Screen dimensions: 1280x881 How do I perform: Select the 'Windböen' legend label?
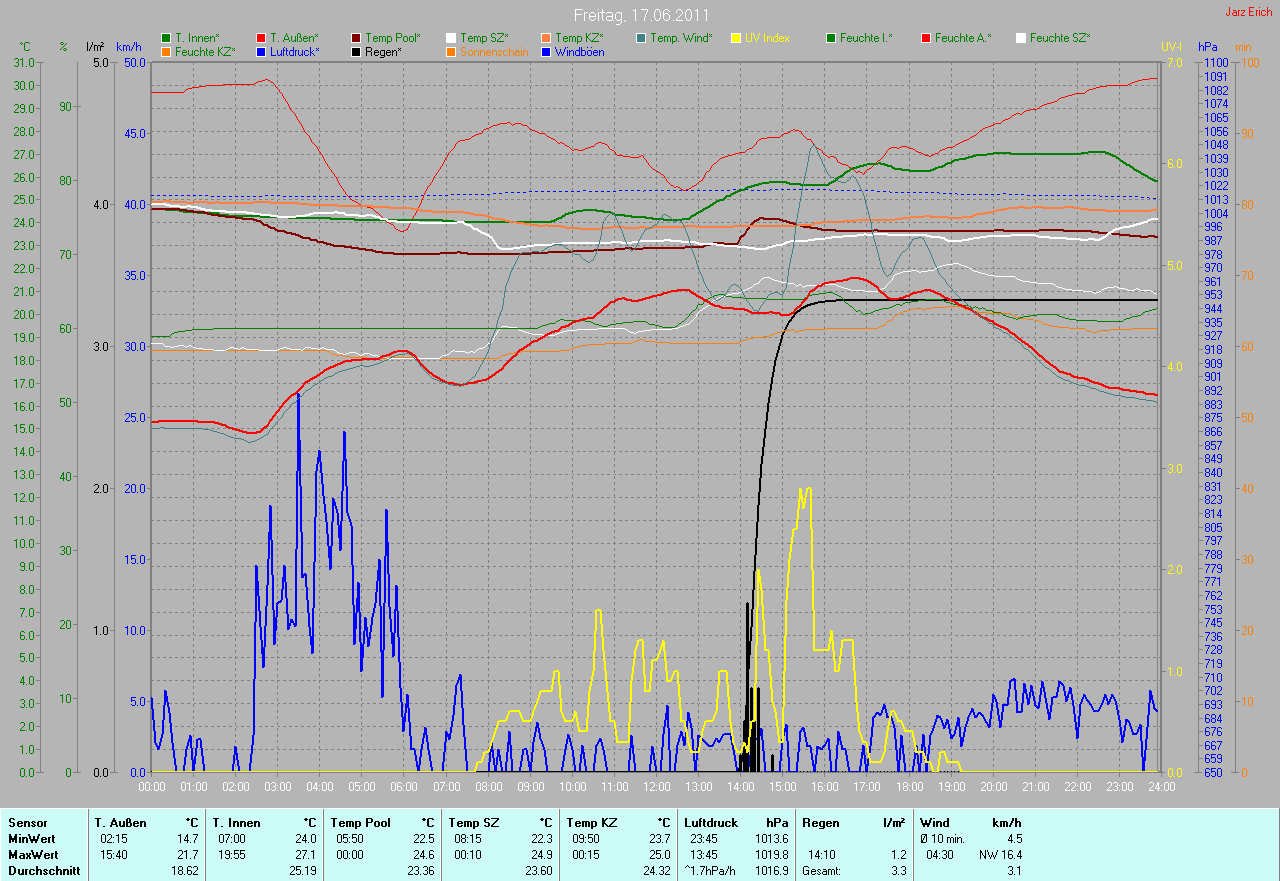point(580,51)
